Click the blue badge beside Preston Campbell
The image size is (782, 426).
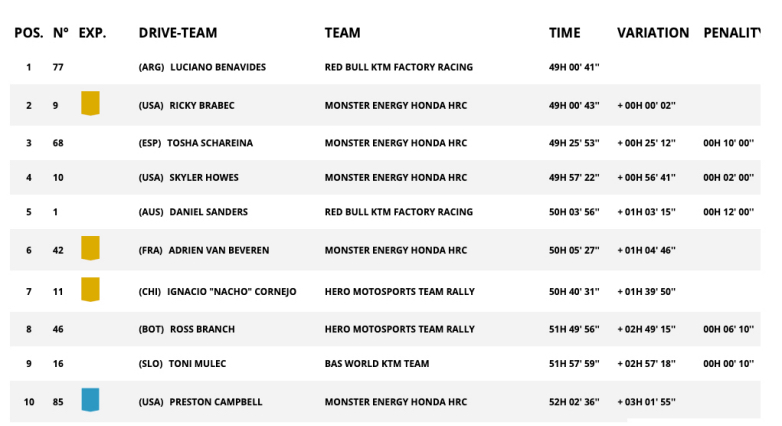(x=90, y=400)
